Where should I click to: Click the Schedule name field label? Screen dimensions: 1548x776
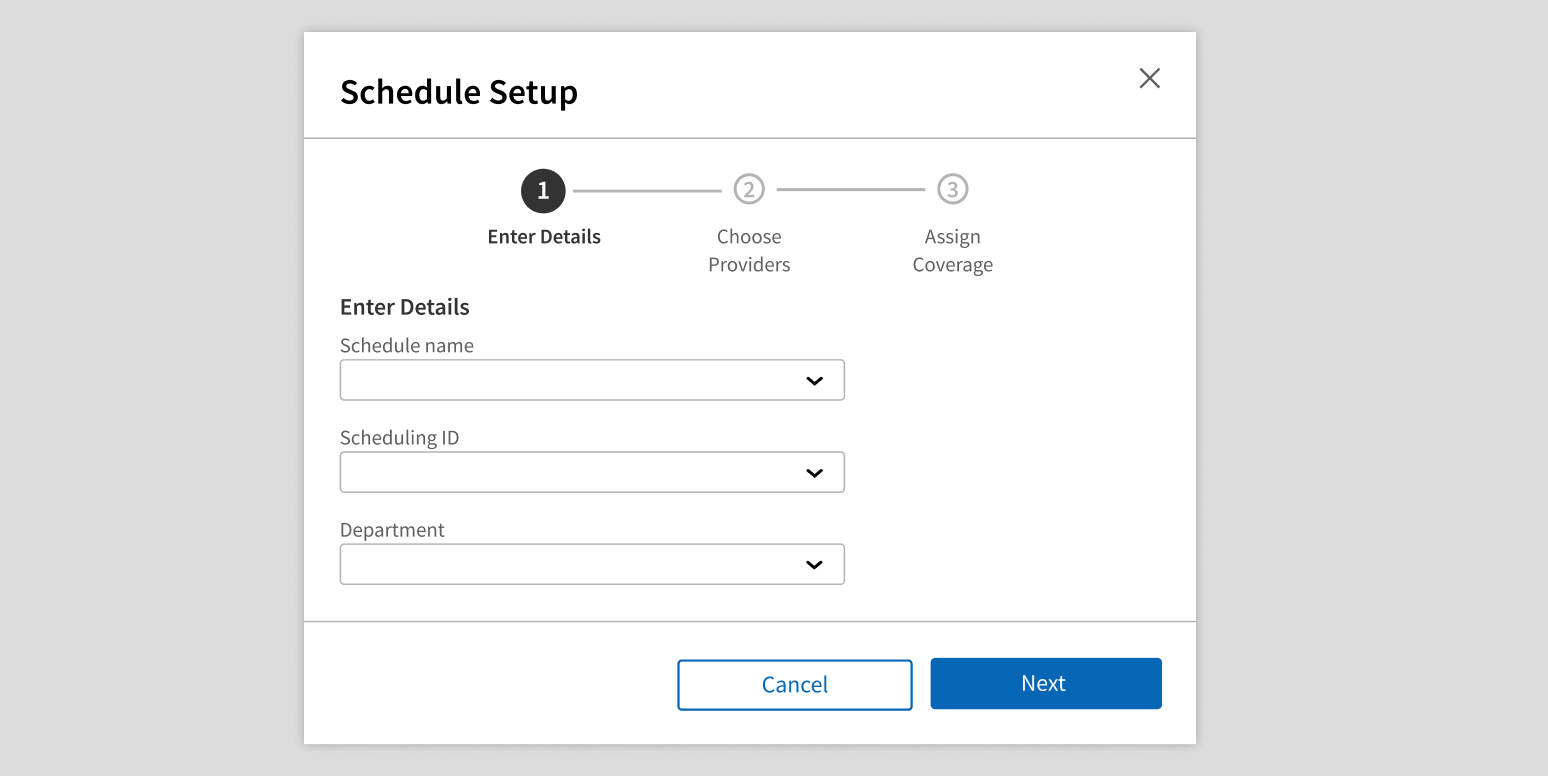407,345
